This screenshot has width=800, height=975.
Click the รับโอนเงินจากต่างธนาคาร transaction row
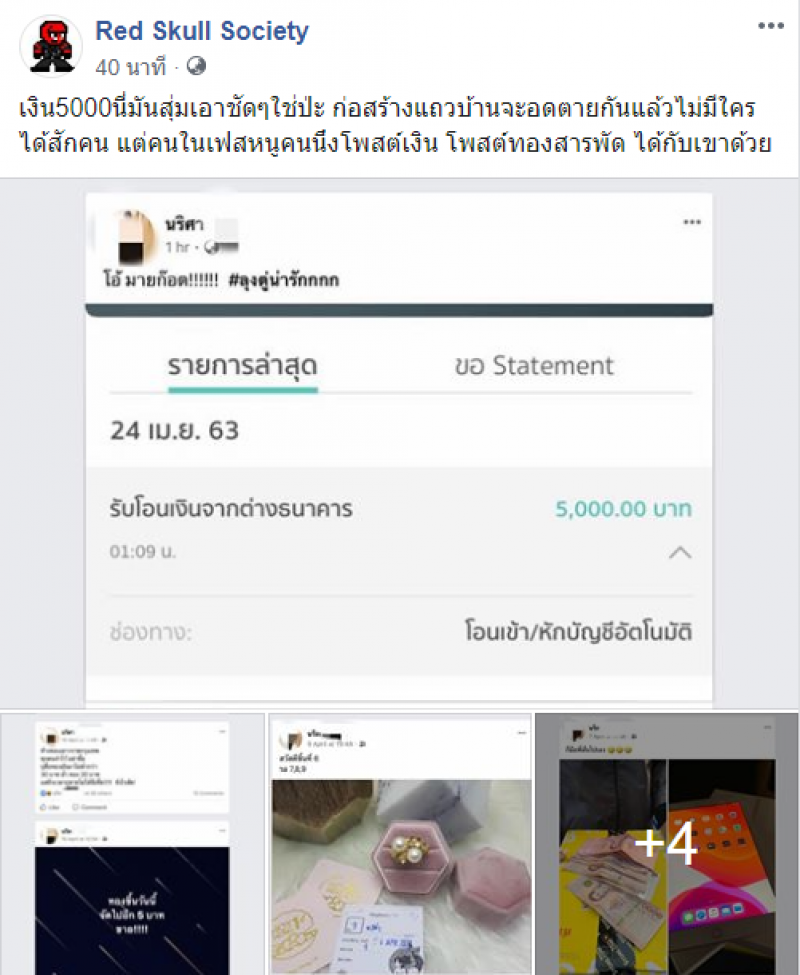point(399,530)
